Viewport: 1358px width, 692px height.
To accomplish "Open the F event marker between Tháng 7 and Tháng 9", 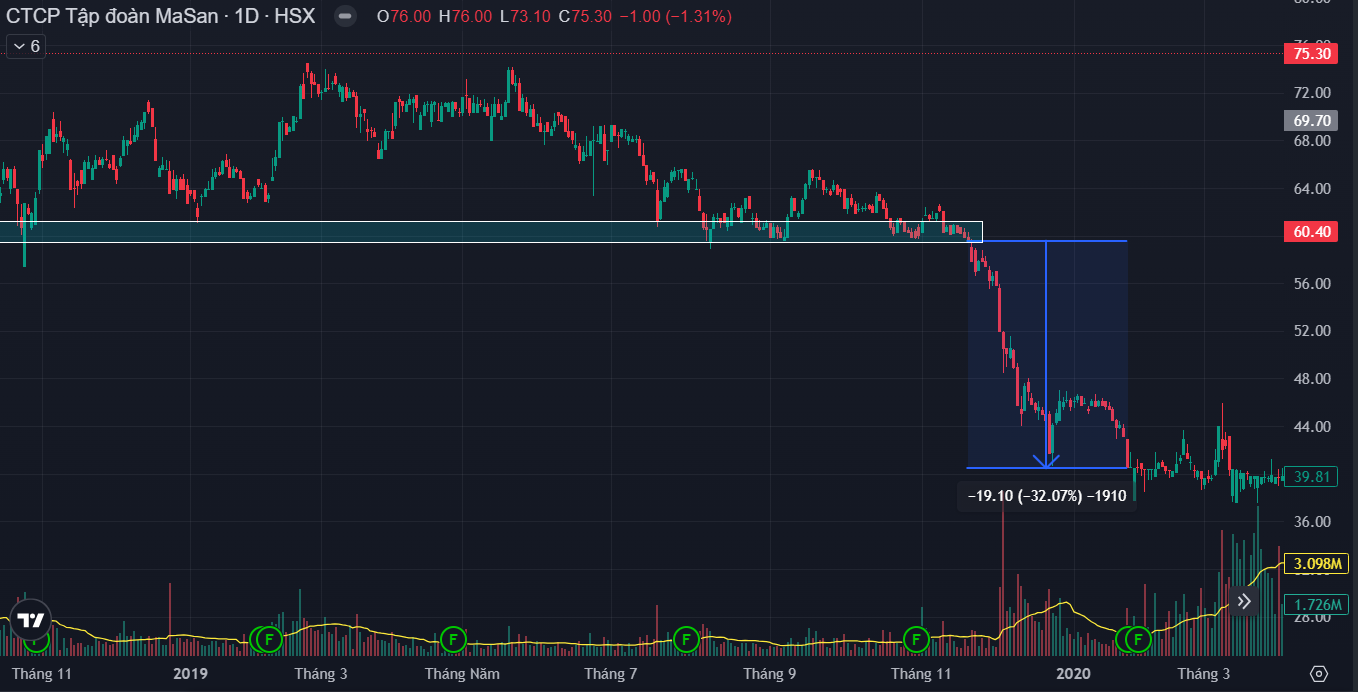I will [x=685, y=638].
